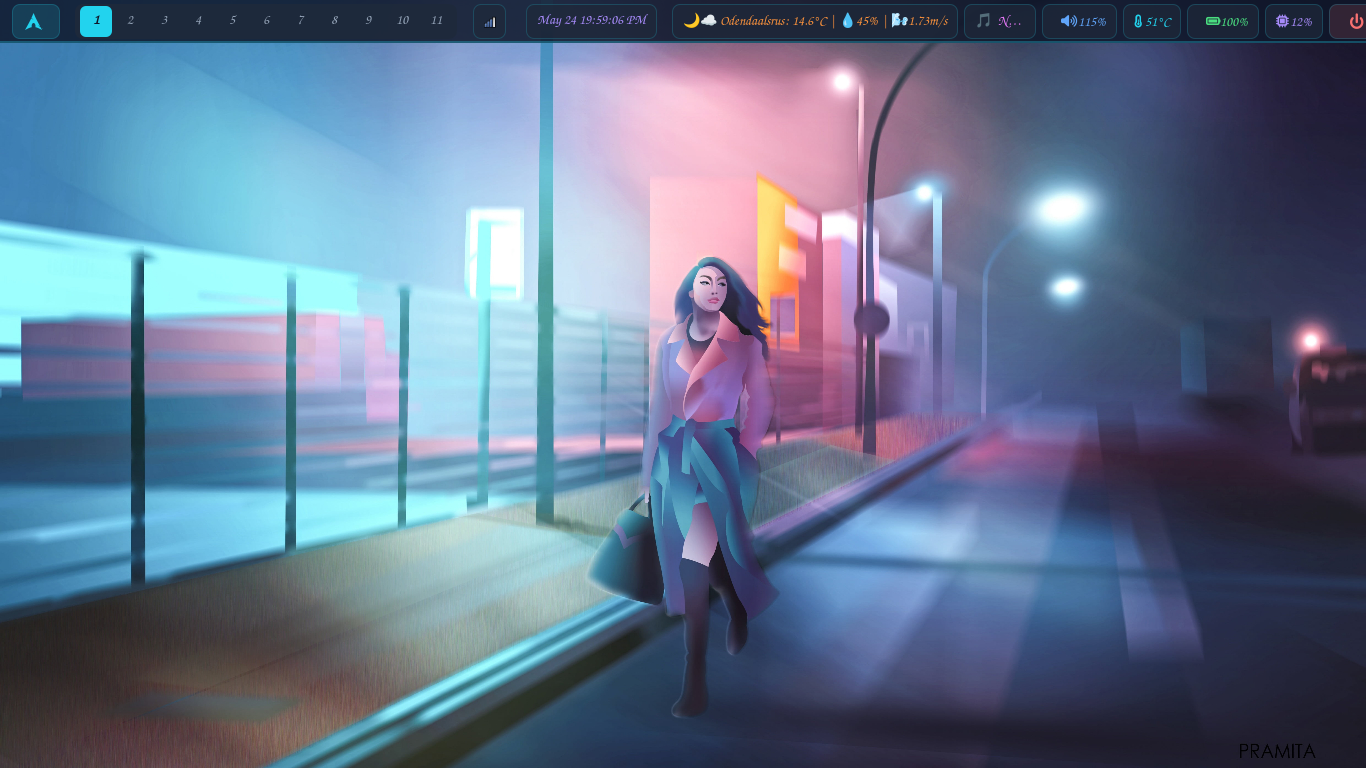Switch to workspace 6
The image size is (1366, 768).
[x=266, y=21]
